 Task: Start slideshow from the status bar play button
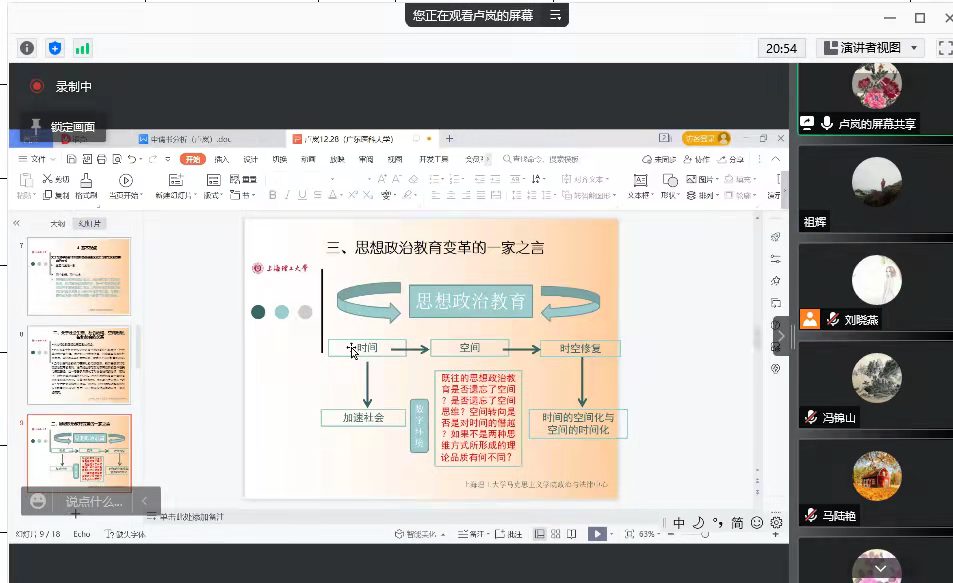597,534
